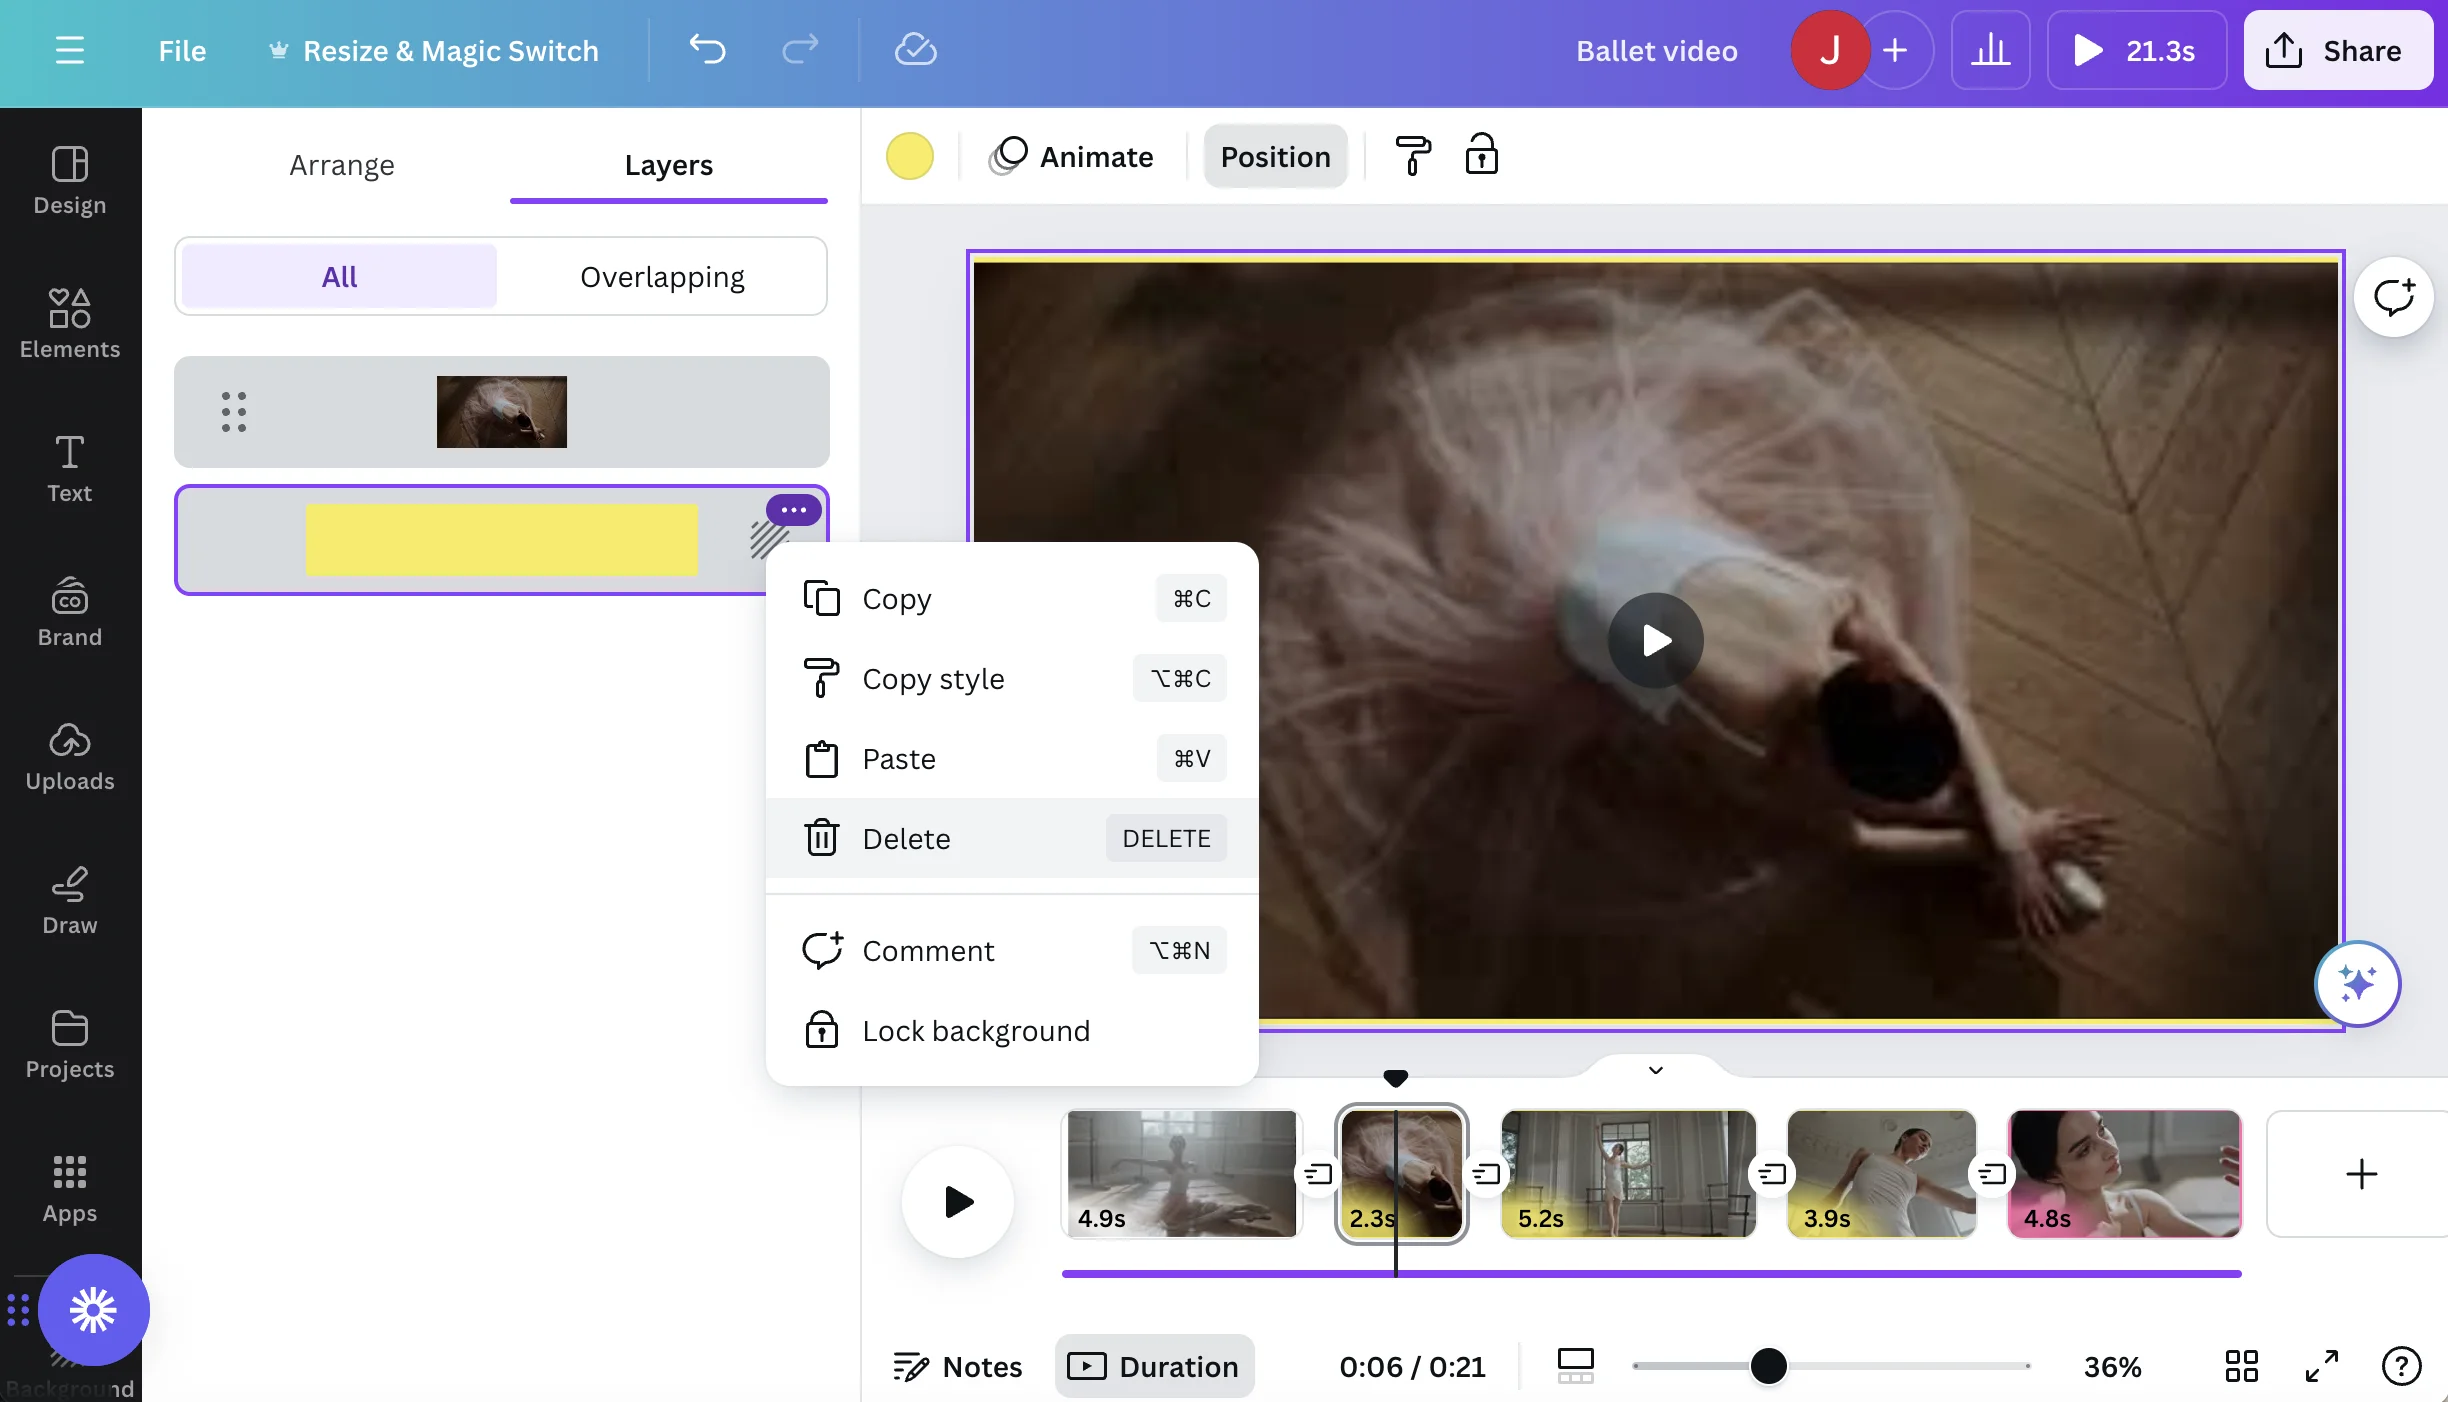Click the lock icon in toolbar

[x=1481, y=156]
